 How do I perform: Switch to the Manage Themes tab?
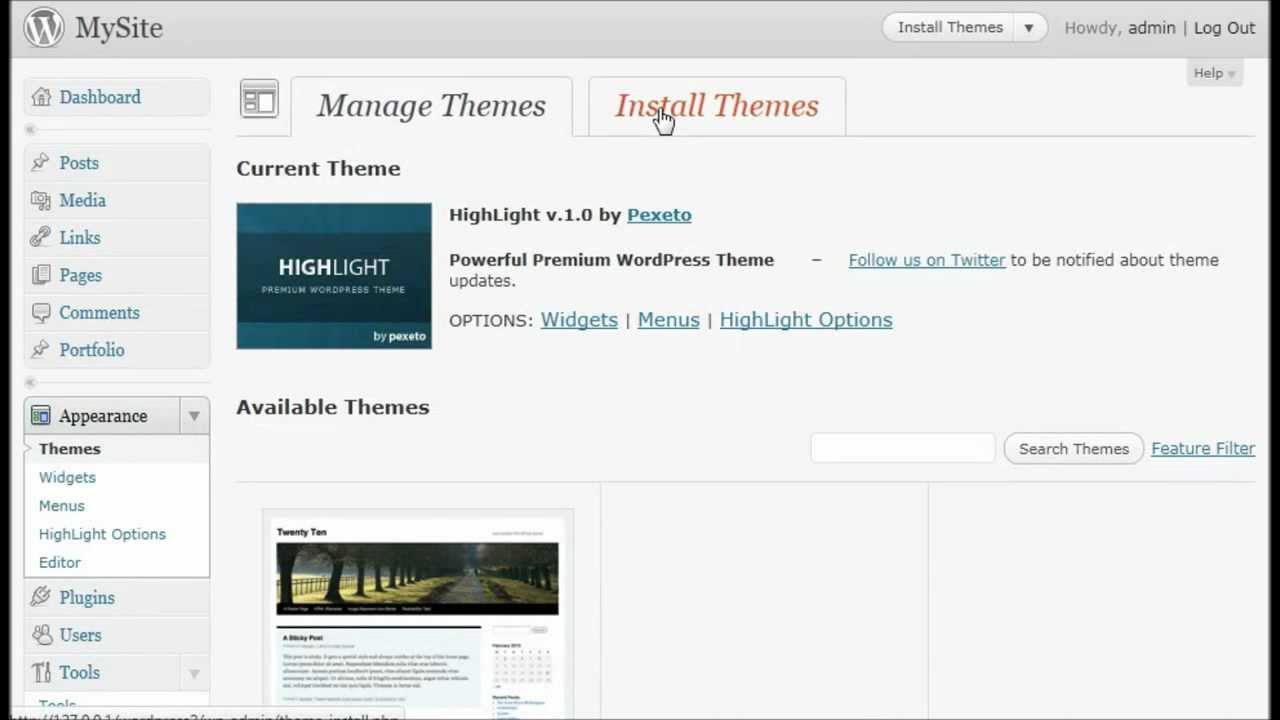click(431, 106)
